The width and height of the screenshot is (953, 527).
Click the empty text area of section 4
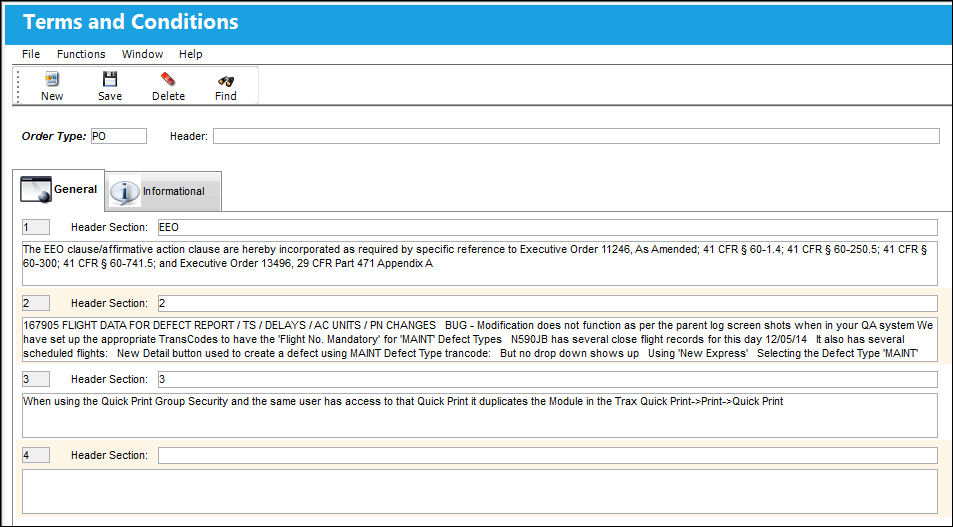(480, 491)
